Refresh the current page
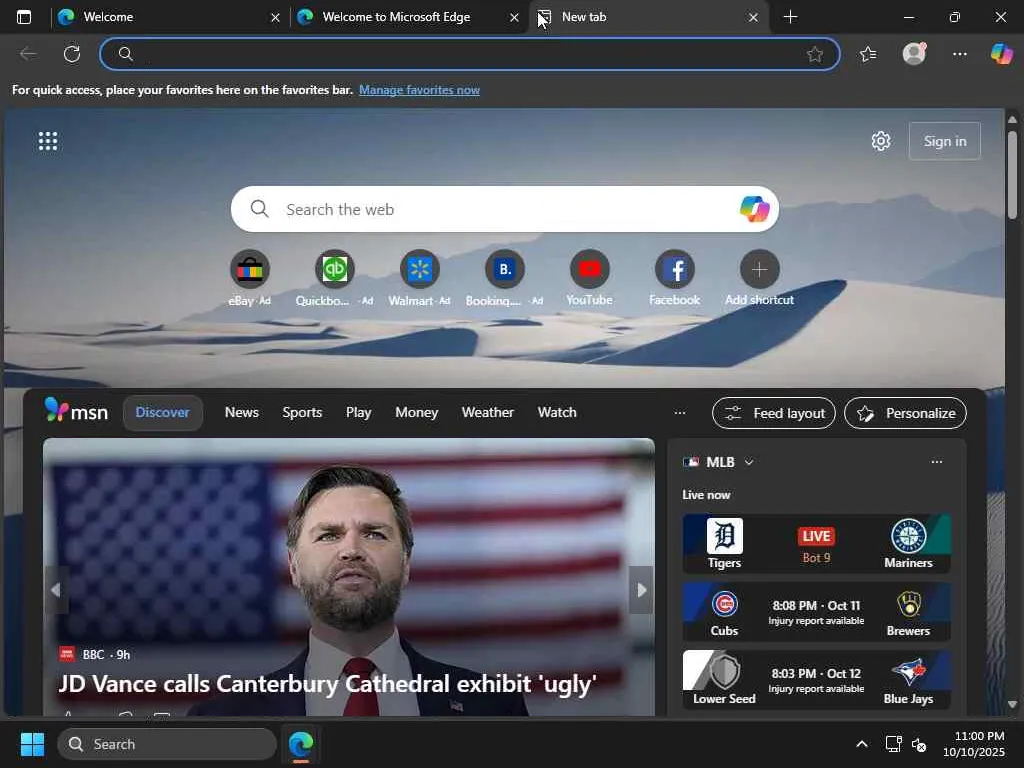The image size is (1024, 768). 72,54
